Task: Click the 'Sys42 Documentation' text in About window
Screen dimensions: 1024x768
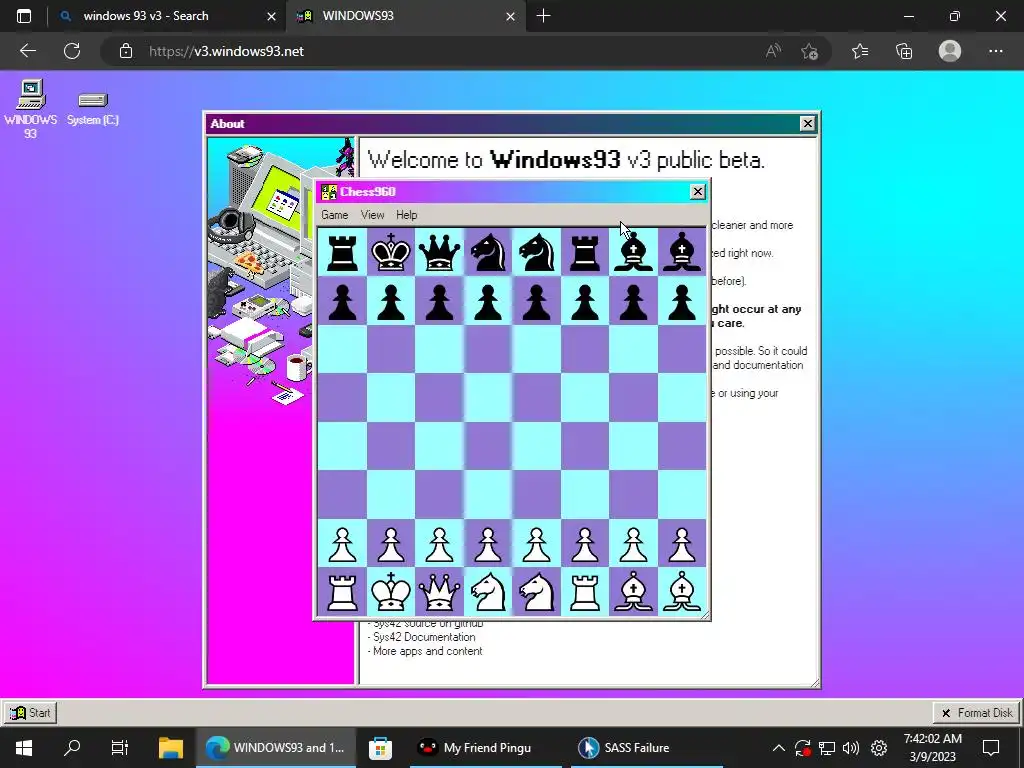Action: (424, 637)
